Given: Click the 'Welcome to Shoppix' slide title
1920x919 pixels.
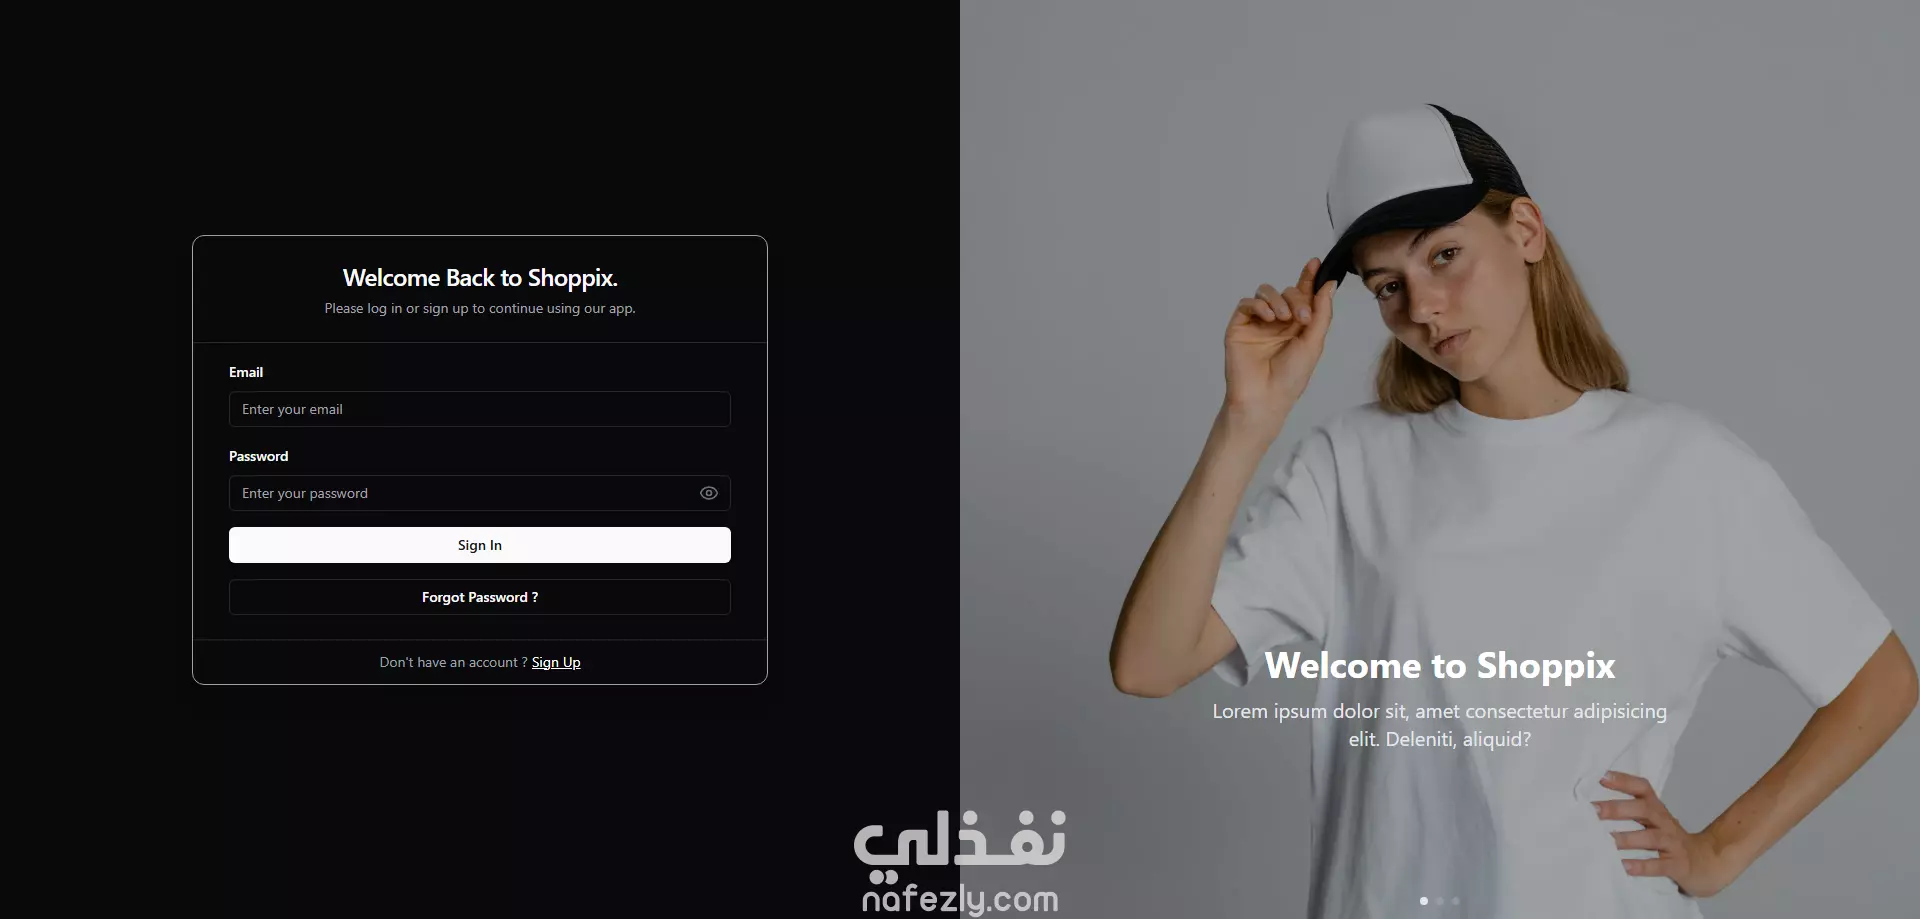Looking at the screenshot, I should click(1440, 665).
